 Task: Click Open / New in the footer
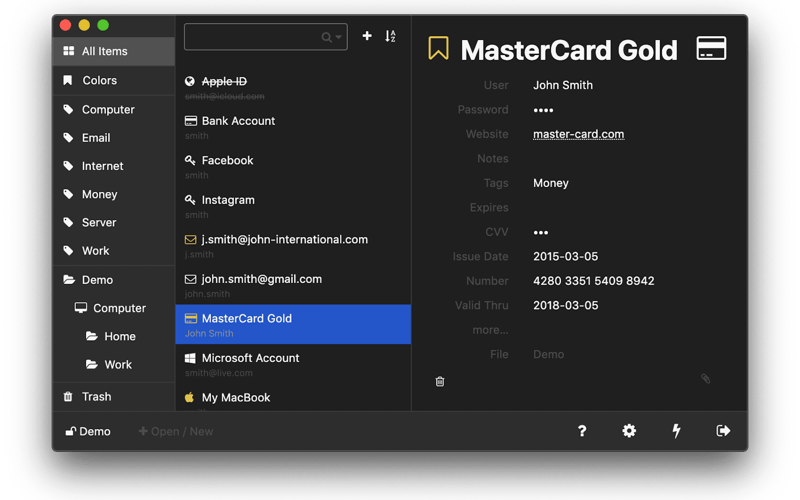176,432
